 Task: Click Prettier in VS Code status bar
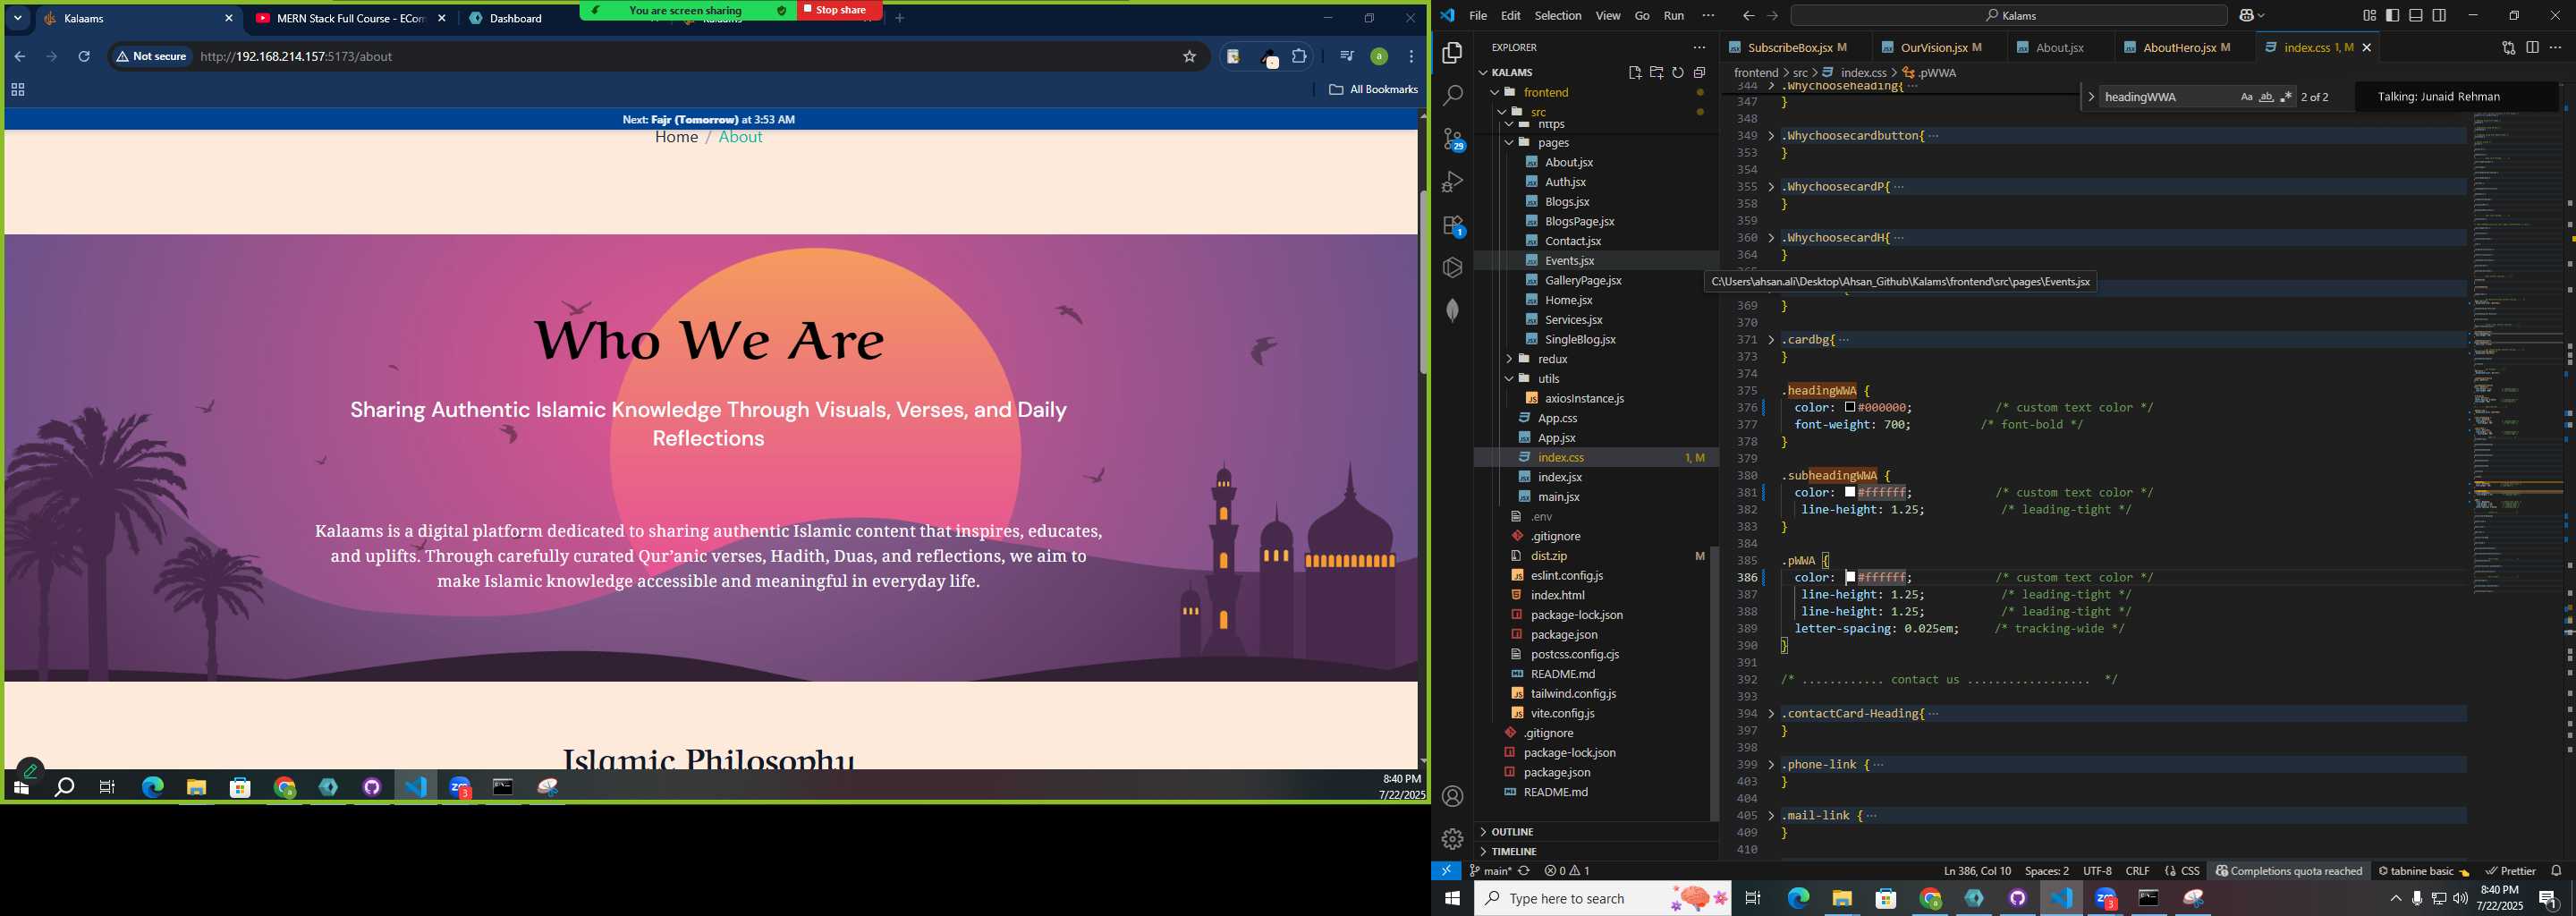point(2510,870)
